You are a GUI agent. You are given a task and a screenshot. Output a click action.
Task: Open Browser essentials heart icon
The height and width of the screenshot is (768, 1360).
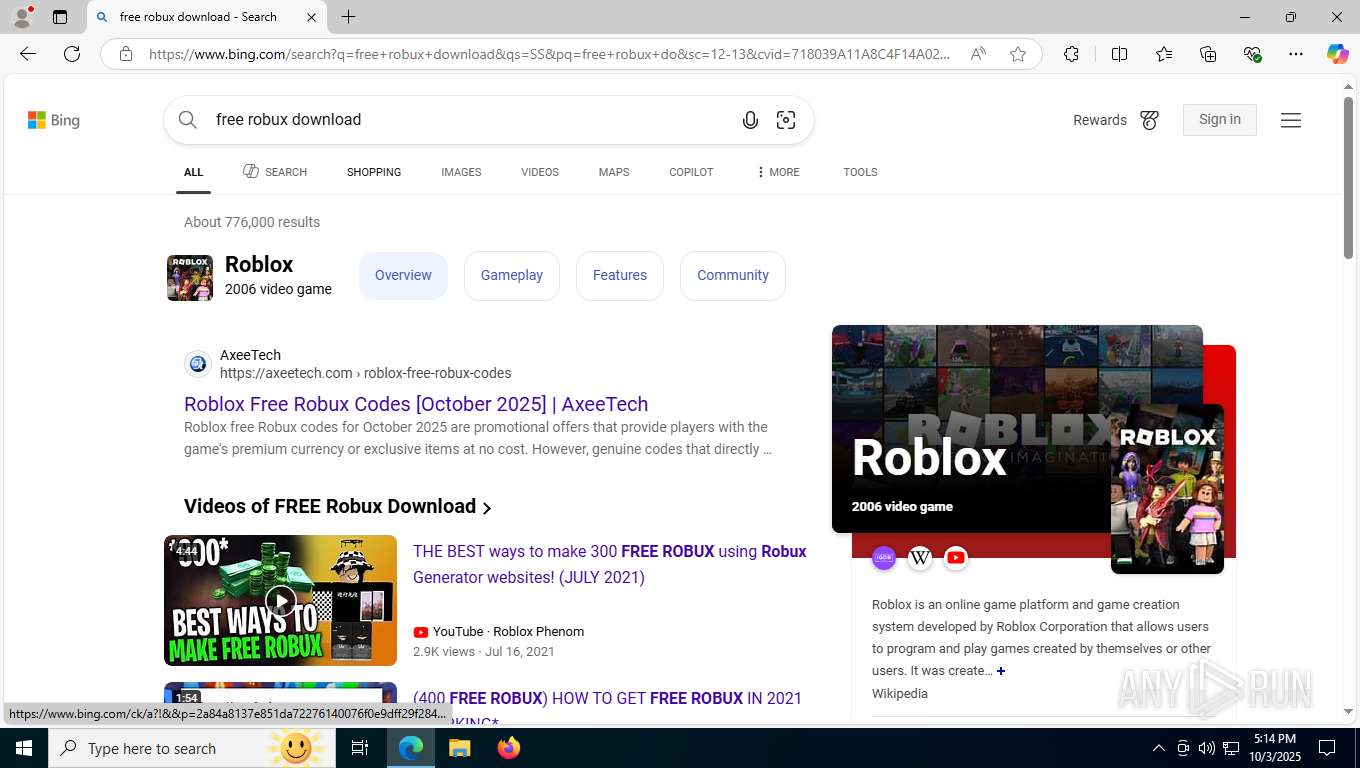tap(1252, 54)
